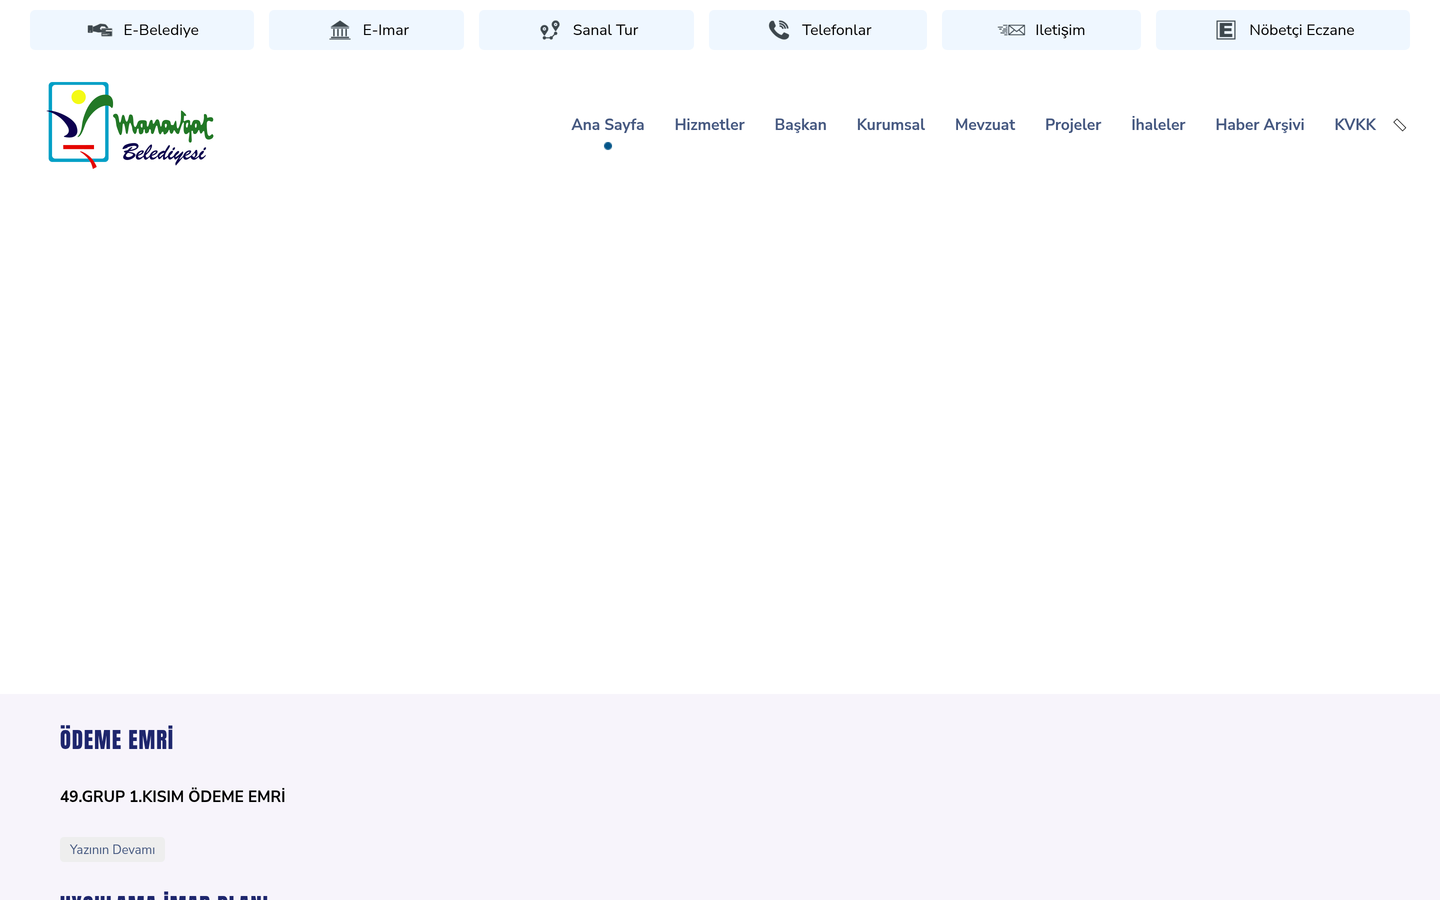Click the E-Belediye handshake icon

pos(100,30)
